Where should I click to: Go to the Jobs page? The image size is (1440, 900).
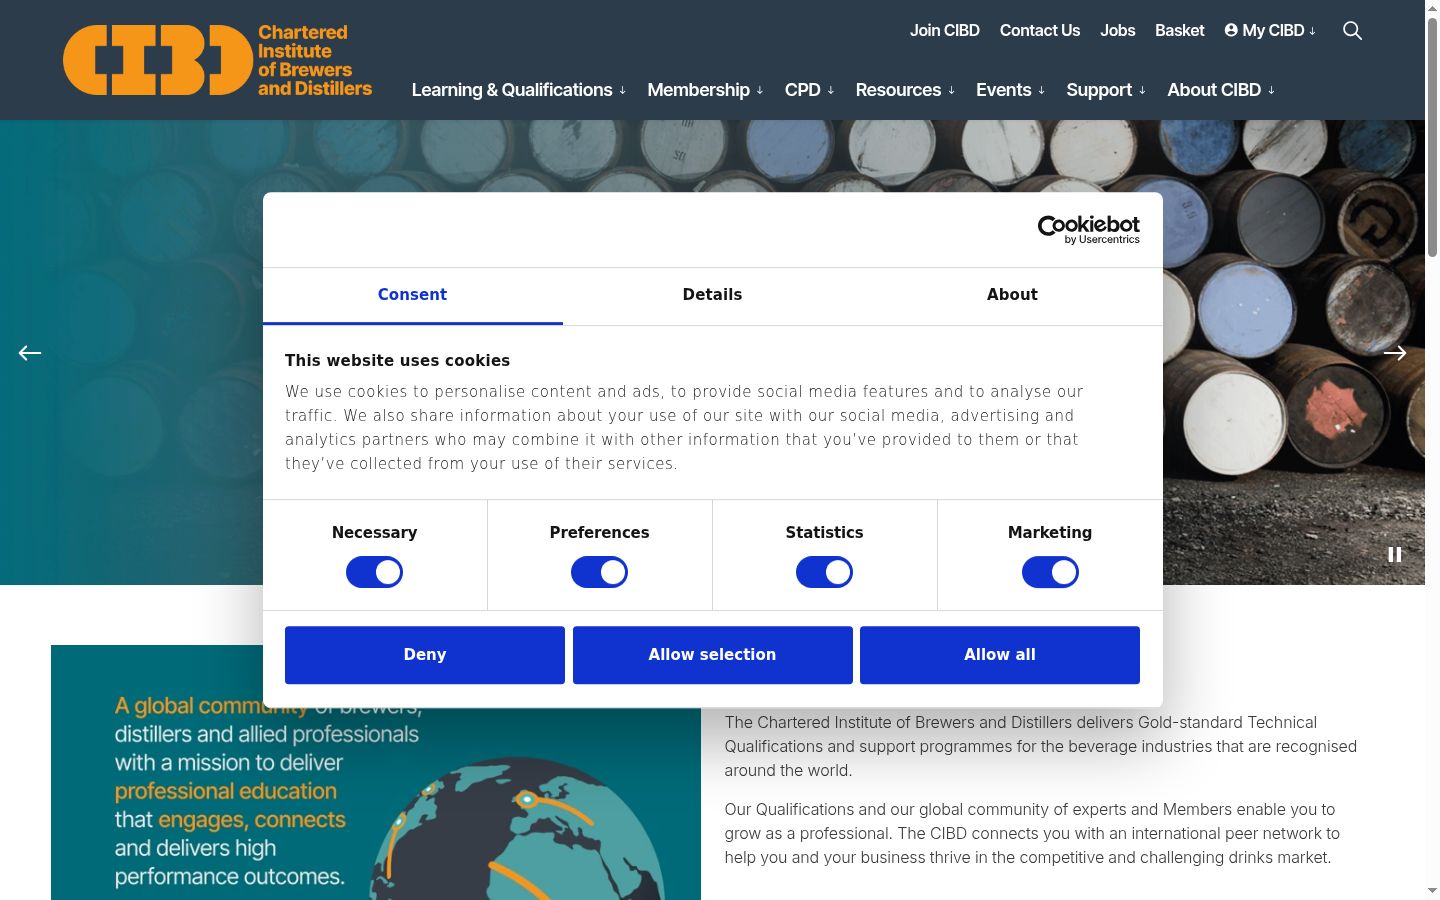(x=1117, y=31)
